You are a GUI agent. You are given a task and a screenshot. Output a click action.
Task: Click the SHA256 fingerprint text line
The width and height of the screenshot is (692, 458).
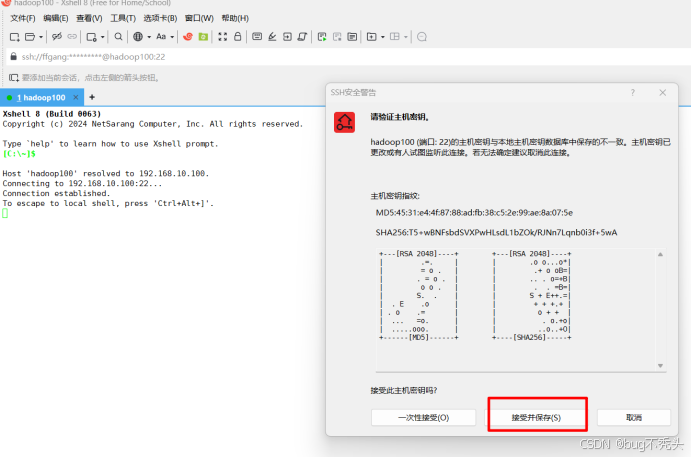496,233
